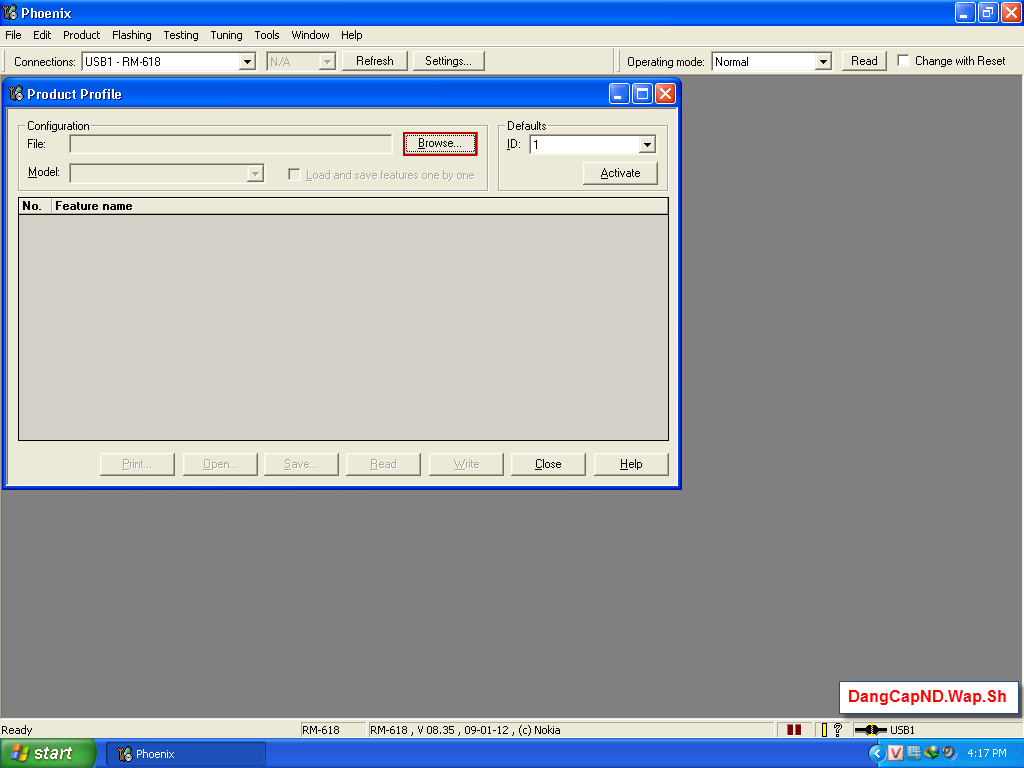Minimize the Product Profile window

[619, 93]
